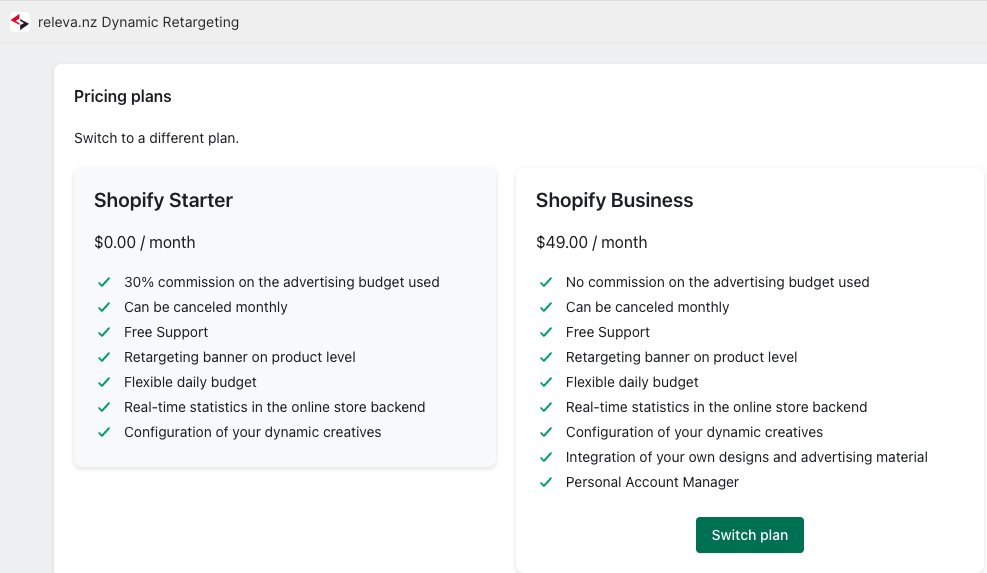Select the Shopify Starter plan heading
The width and height of the screenshot is (987, 573).
click(x=164, y=200)
